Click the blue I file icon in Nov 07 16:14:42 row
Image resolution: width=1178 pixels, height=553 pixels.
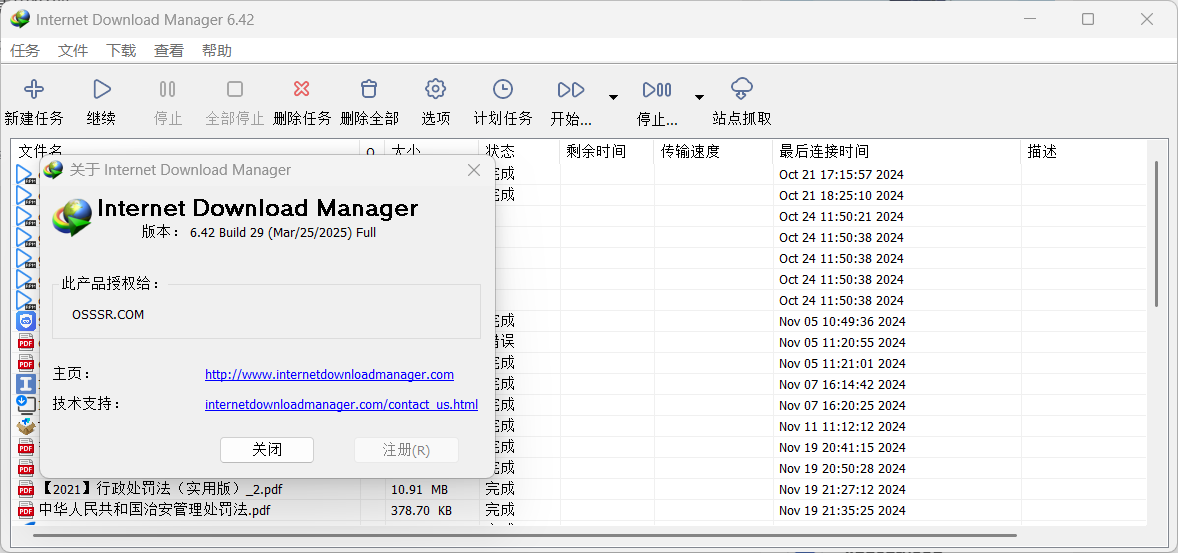(26, 384)
